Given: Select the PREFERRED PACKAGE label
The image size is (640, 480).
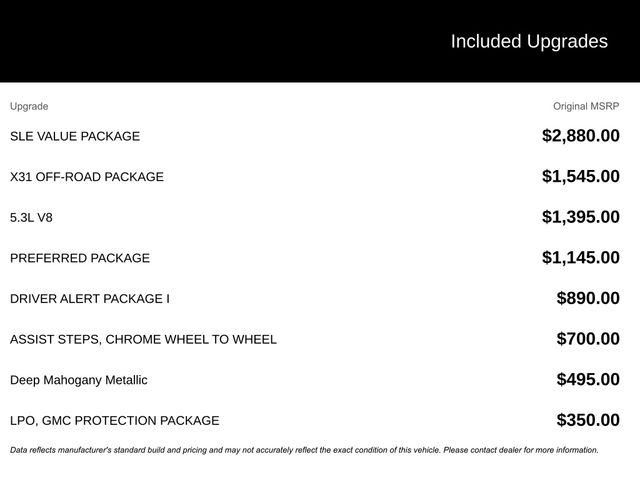Looking at the screenshot, I should tap(80, 258).
